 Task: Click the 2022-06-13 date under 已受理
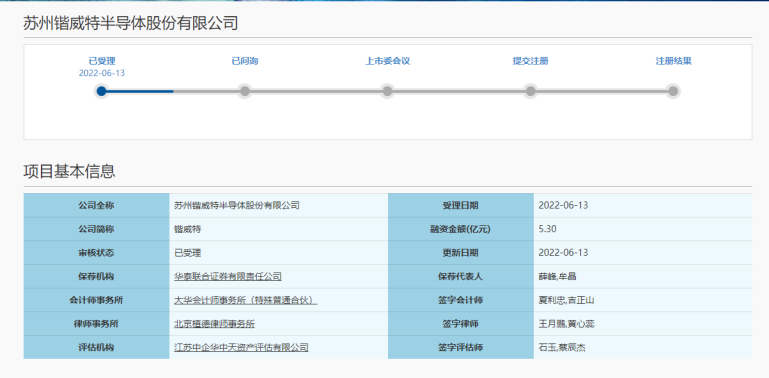click(x=102, y=73)
